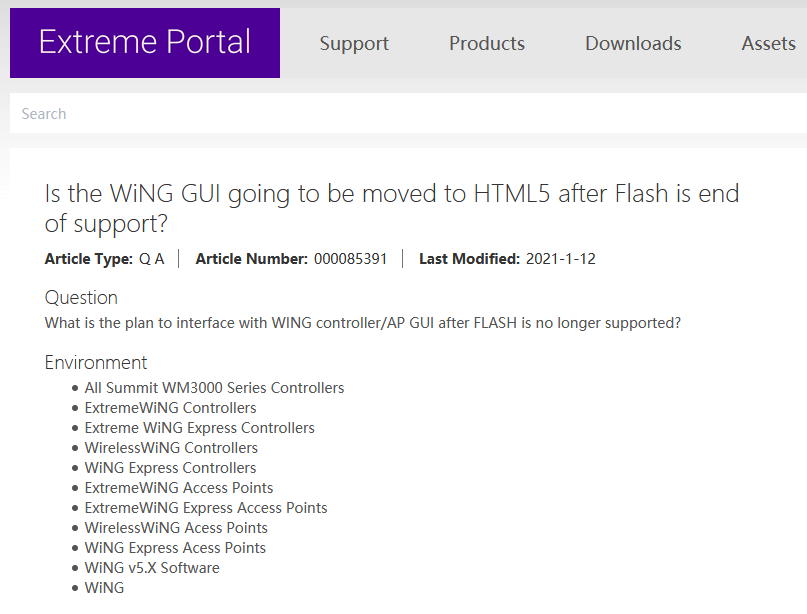Click the WirelessWiNG Controllers list item

point(171,448)
